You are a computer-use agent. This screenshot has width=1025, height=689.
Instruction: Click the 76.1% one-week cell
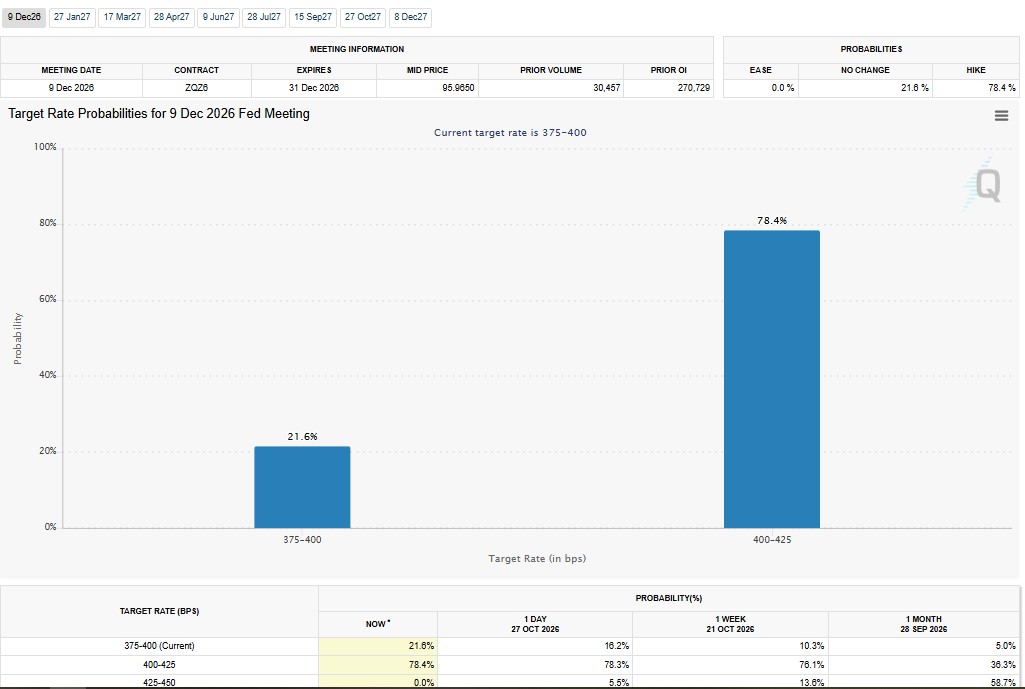pos(730,665)
